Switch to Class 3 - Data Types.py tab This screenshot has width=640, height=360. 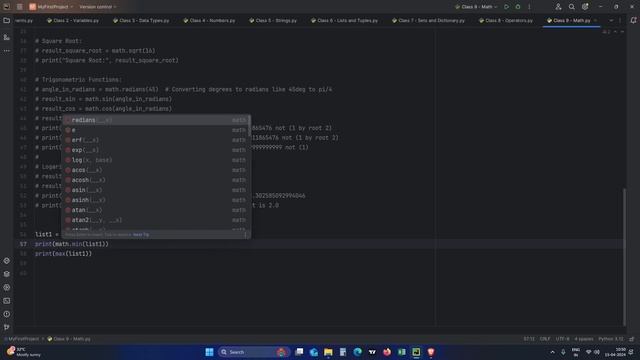pyautogui.click(x=141, y=20)
